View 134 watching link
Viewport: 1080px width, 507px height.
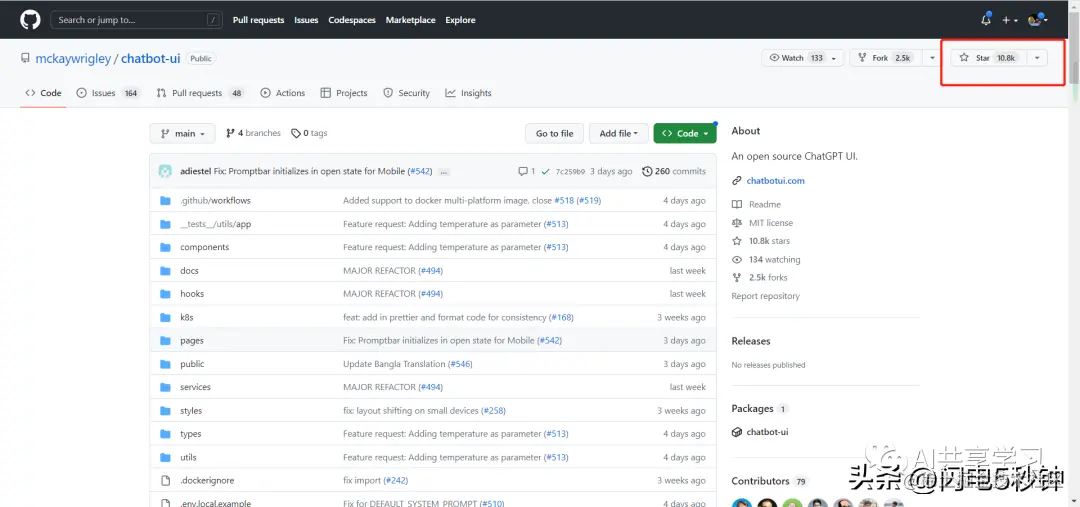766,260
